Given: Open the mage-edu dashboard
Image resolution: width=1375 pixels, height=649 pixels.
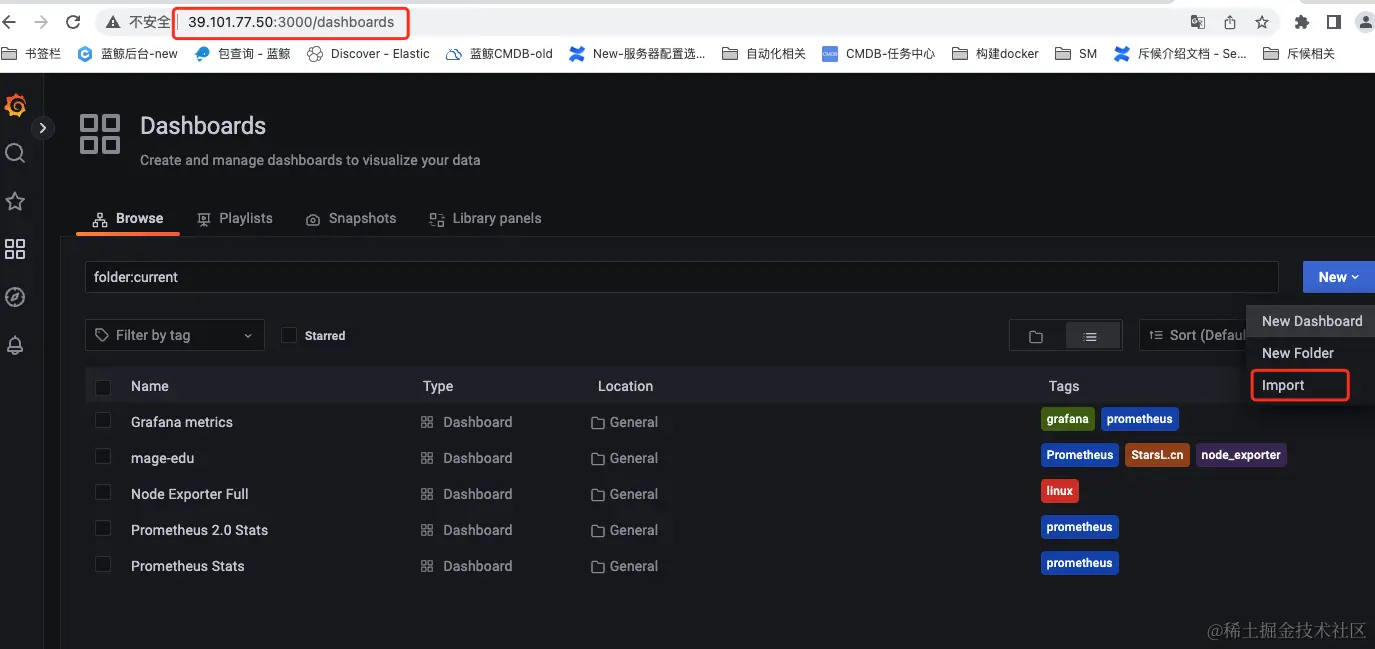Looking at the screenshot, I should [162, 458].
